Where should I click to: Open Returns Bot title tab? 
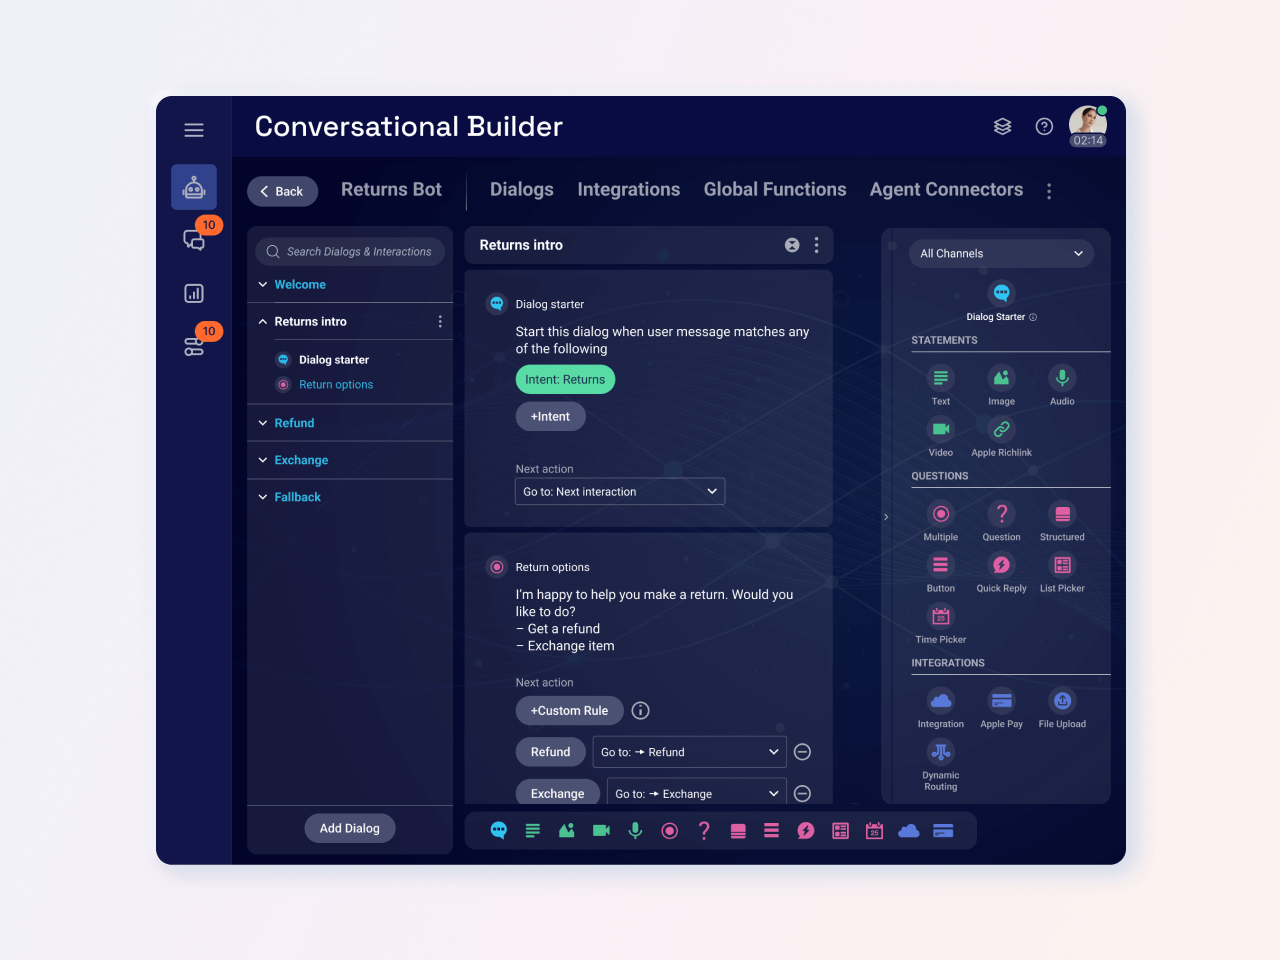[x=391, y=190]
